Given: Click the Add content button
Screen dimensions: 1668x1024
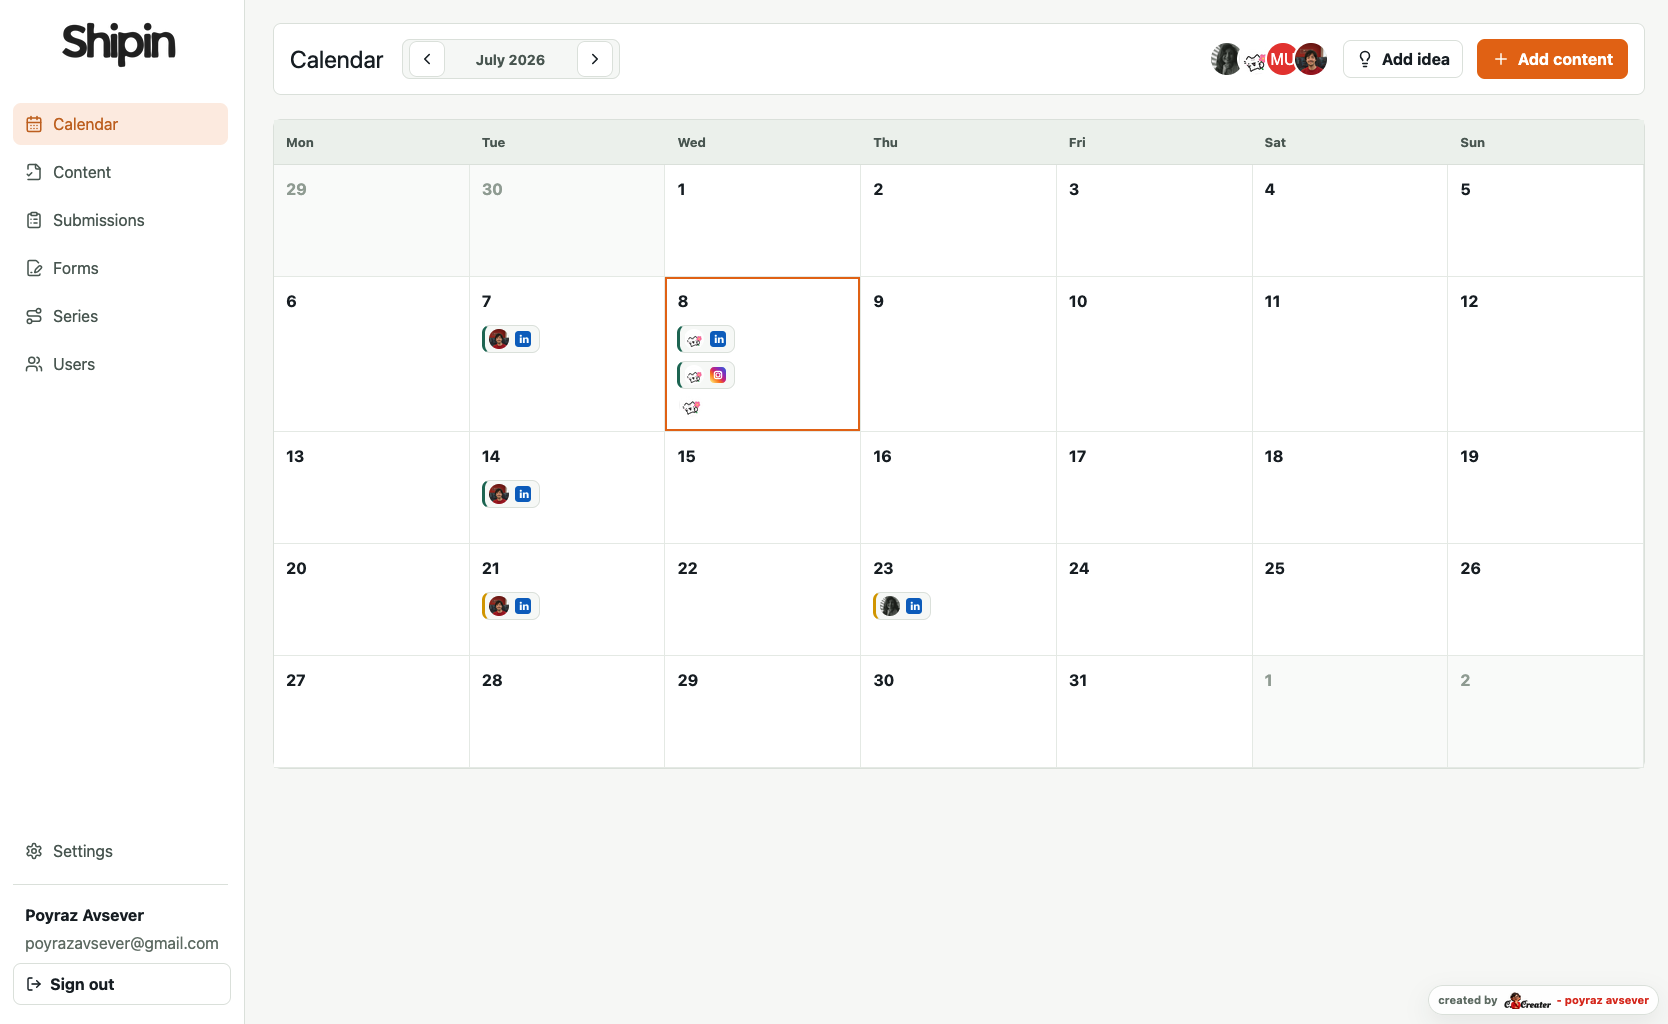Looking at the screenshot, I should [x=1552, y=59].
